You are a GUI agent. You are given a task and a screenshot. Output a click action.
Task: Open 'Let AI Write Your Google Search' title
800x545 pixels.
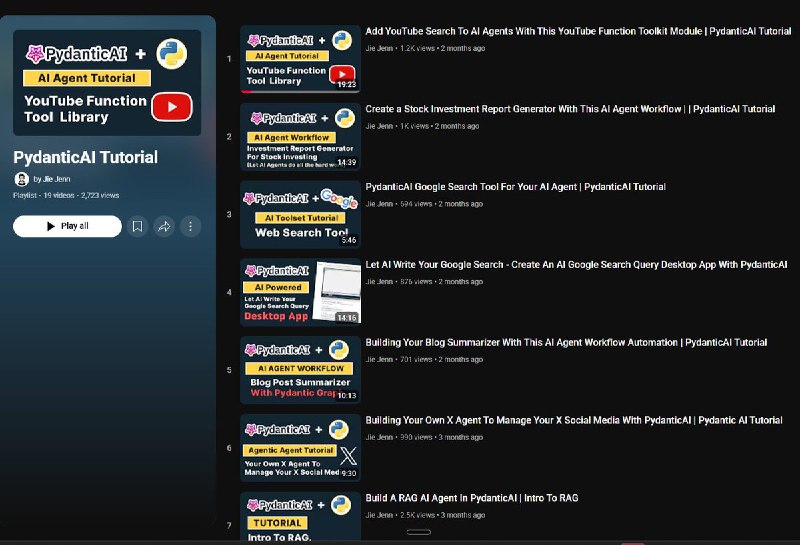[576, 264]
